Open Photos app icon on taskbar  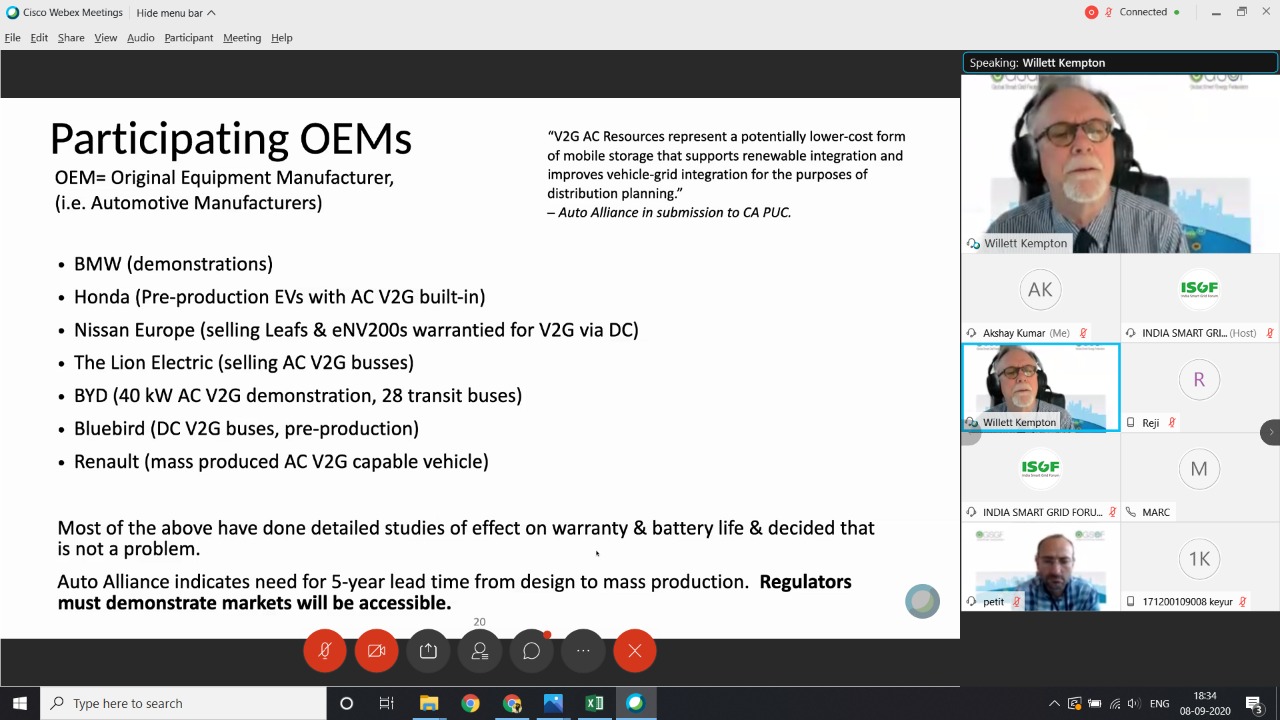(x=553, y=703)
